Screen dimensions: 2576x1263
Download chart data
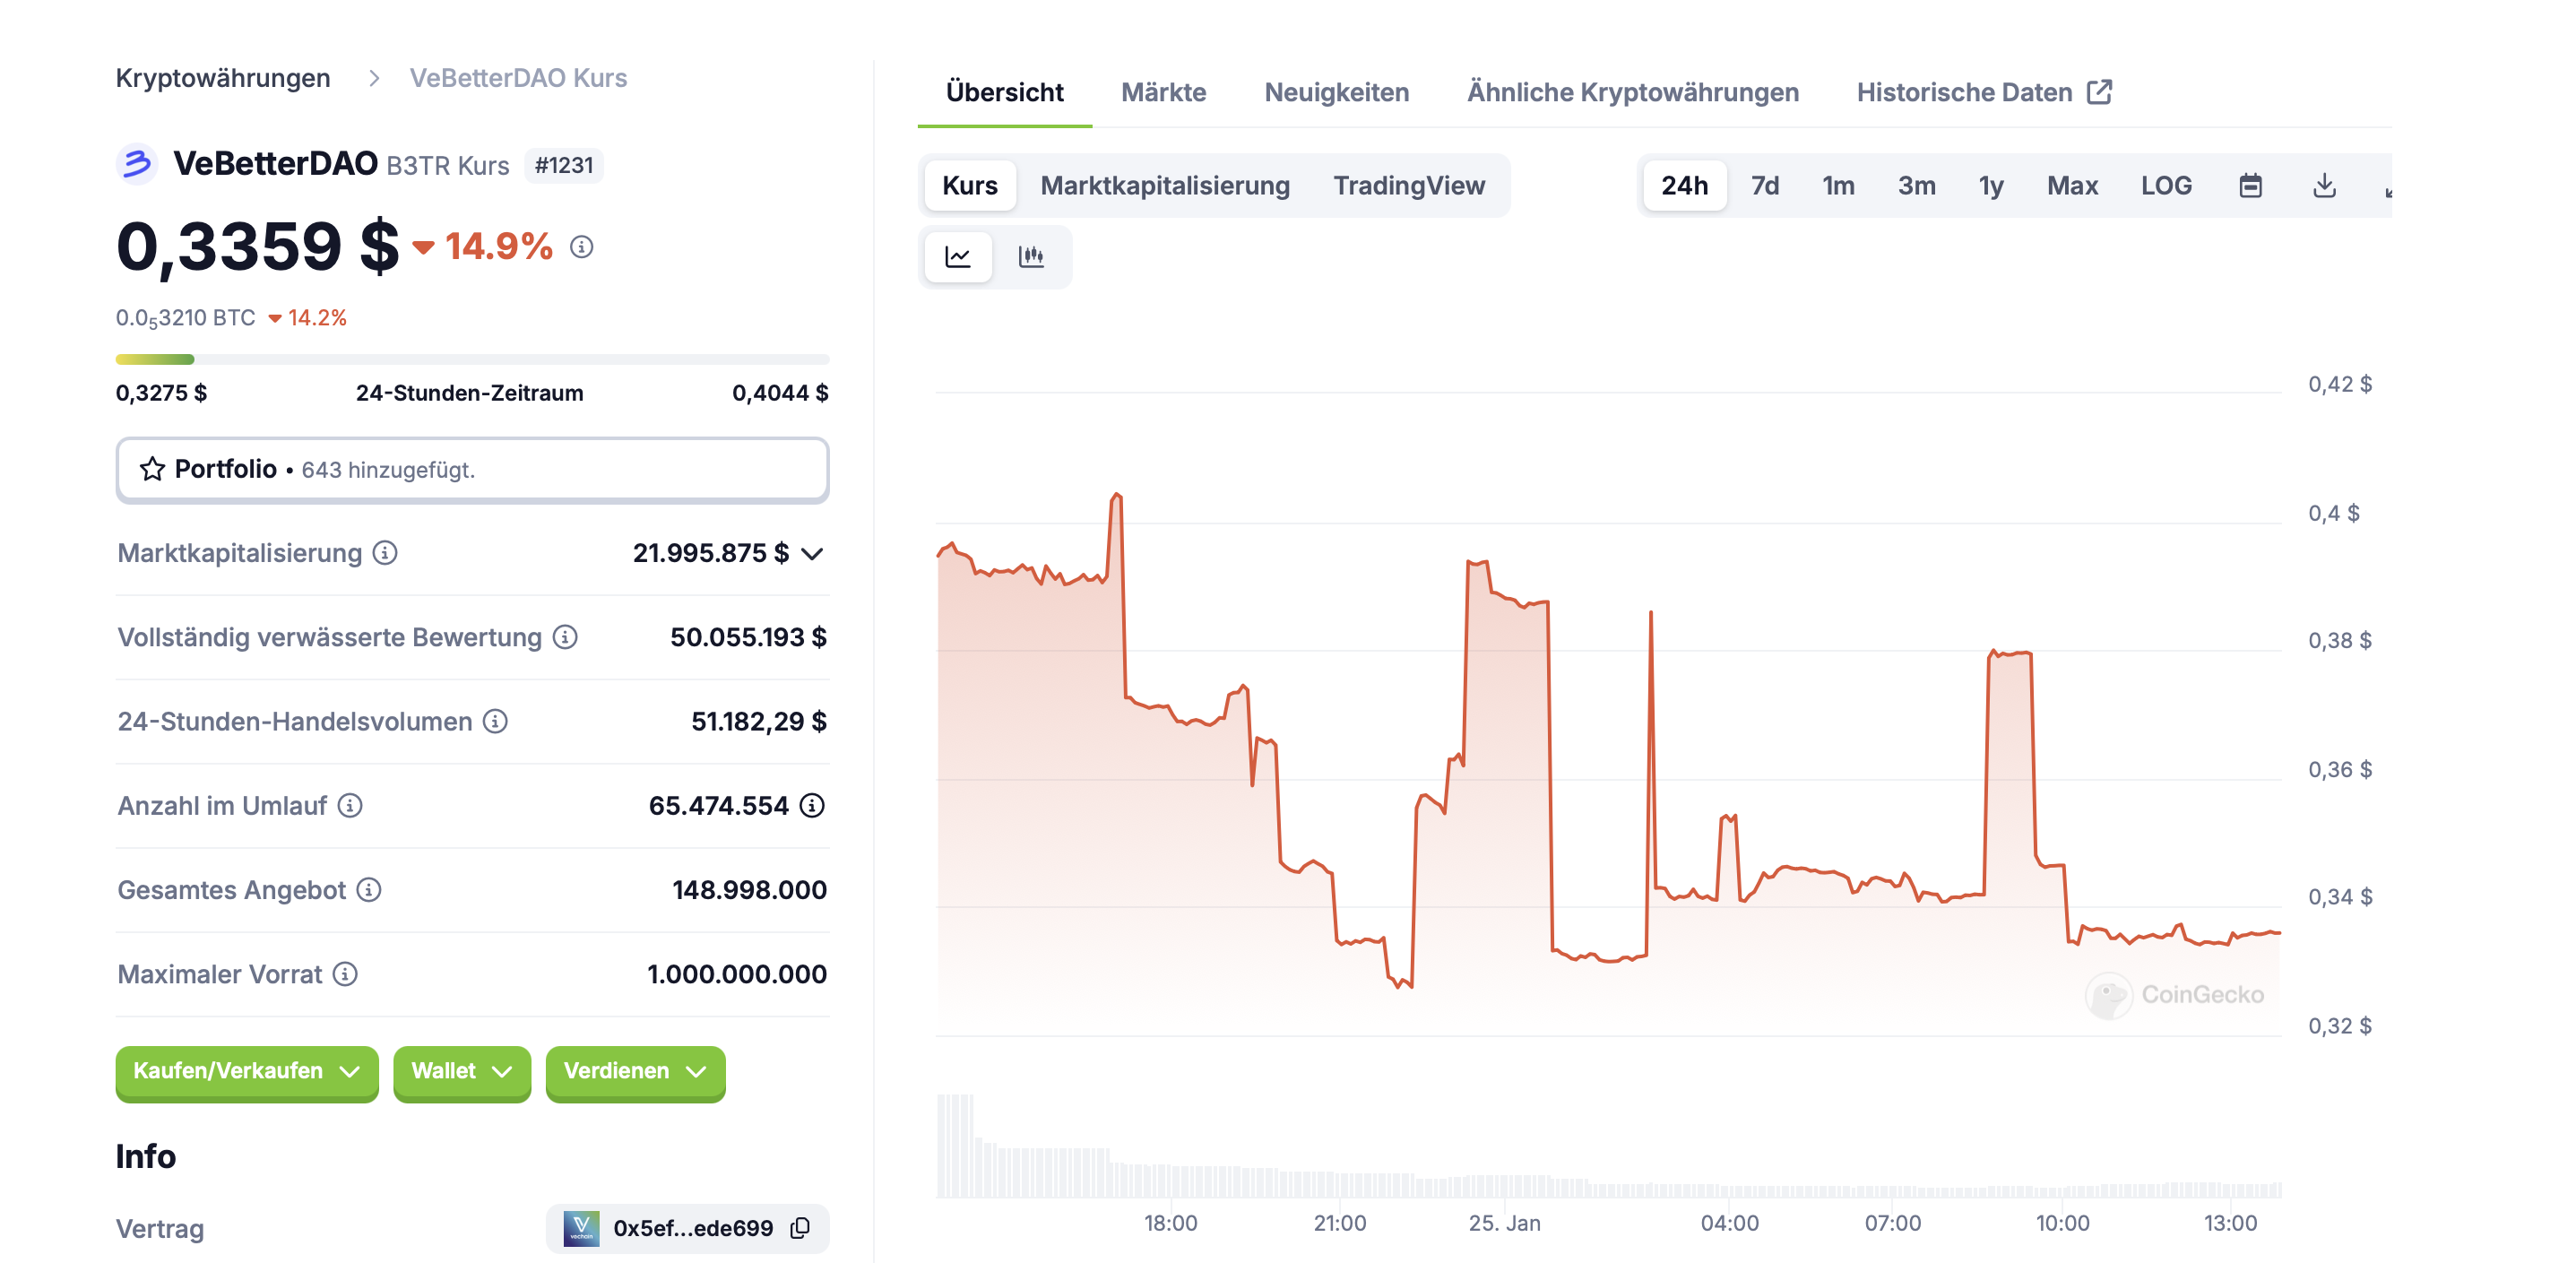coord(2324,186)
